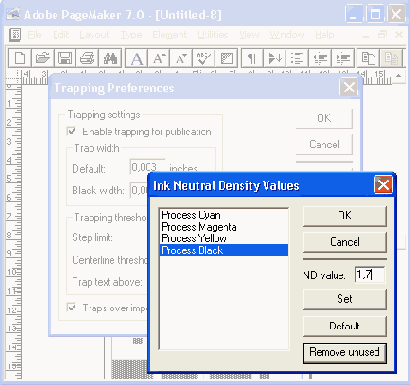This screenshot has height=385, width=410.
Task: Open the Element menu
Action: click(169, 35)
